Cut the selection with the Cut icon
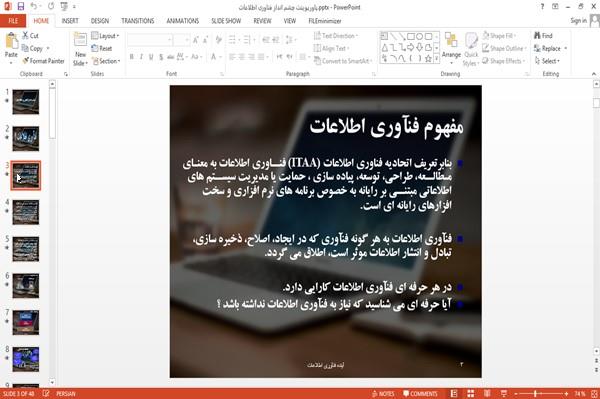 point(26,36)
